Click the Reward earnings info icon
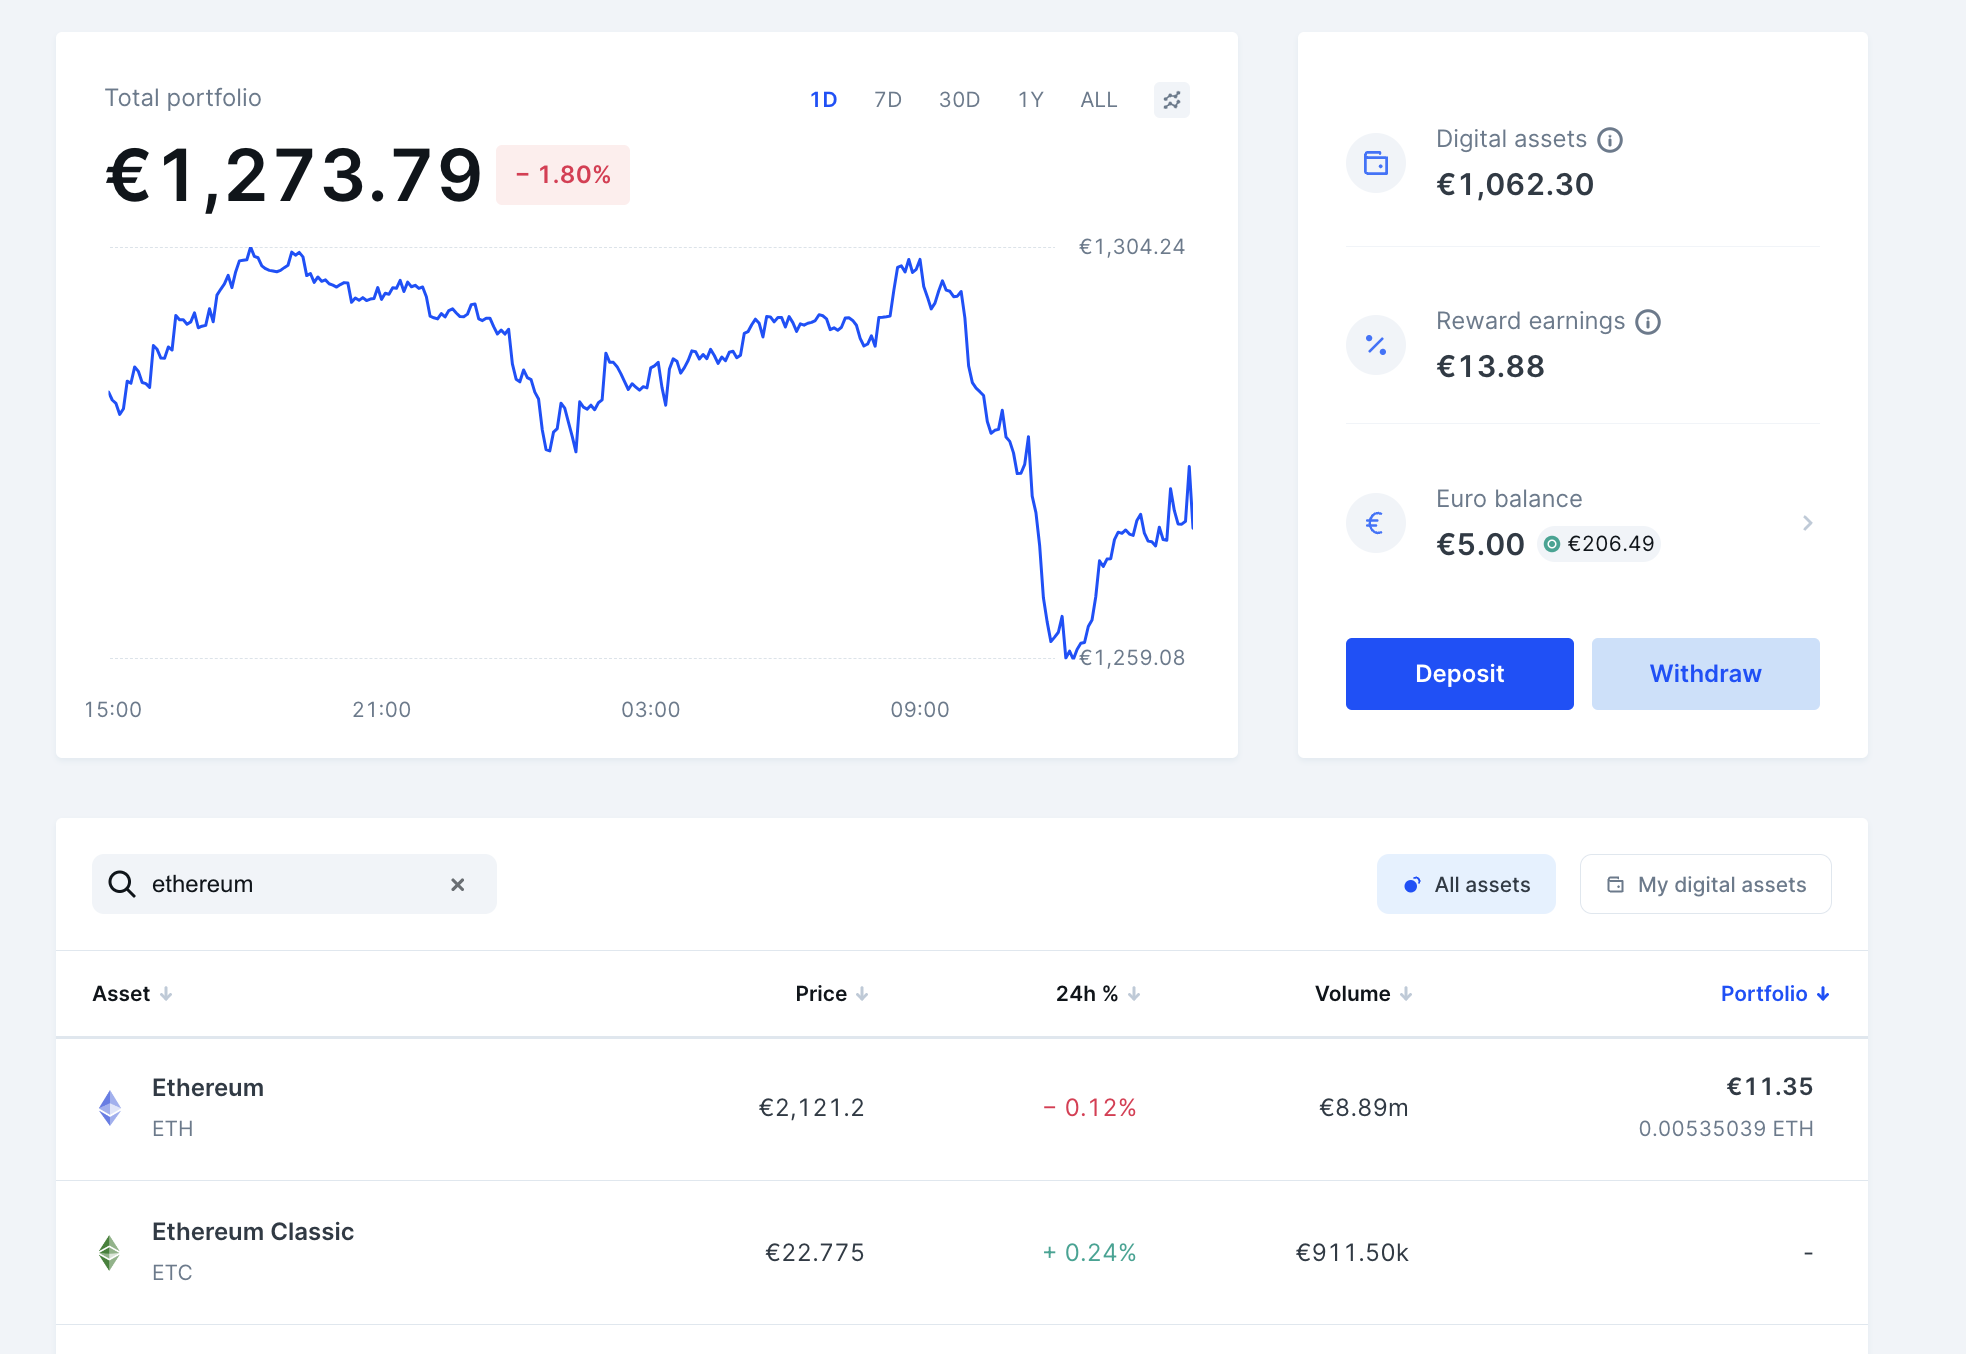Screen dimensions: 1966x1354 1647,322
